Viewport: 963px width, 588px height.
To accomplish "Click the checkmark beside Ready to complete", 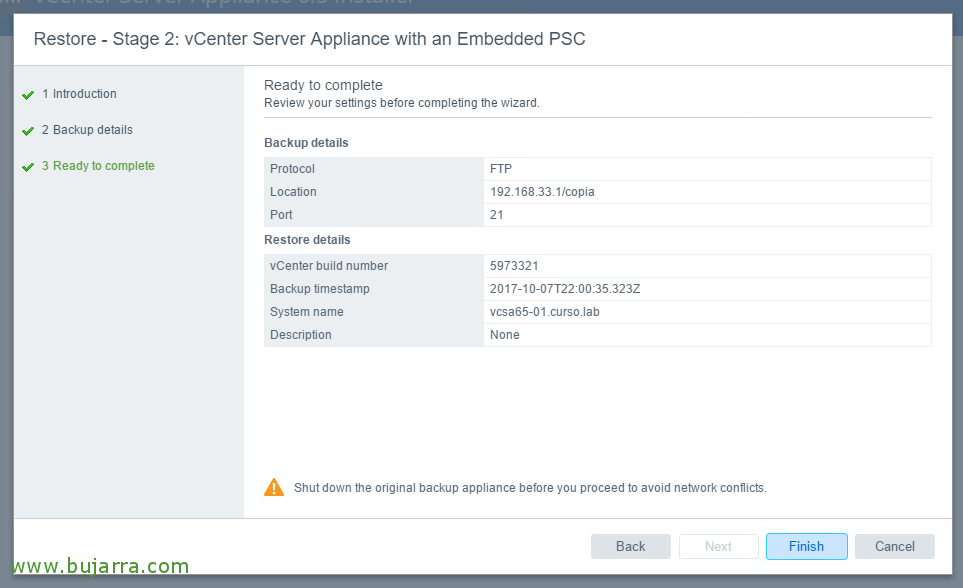I will pos(28,167).
